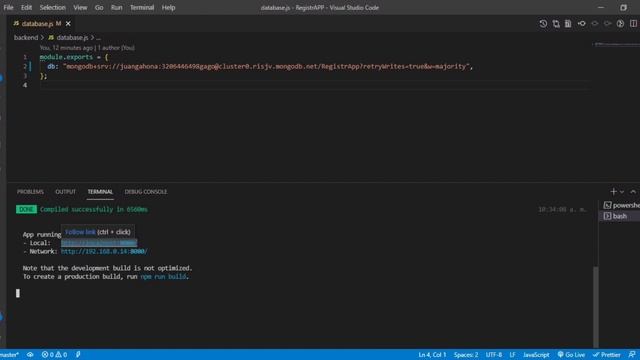Open the Edit menu
Screen dimensions: 640x360
(26, 7)
